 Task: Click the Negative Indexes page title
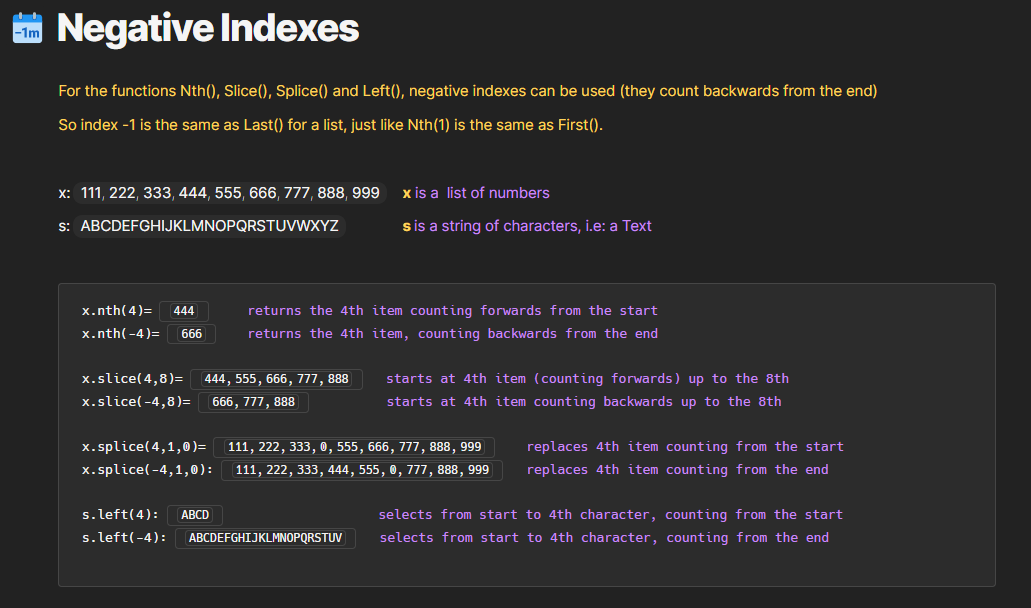click(207, 28)
